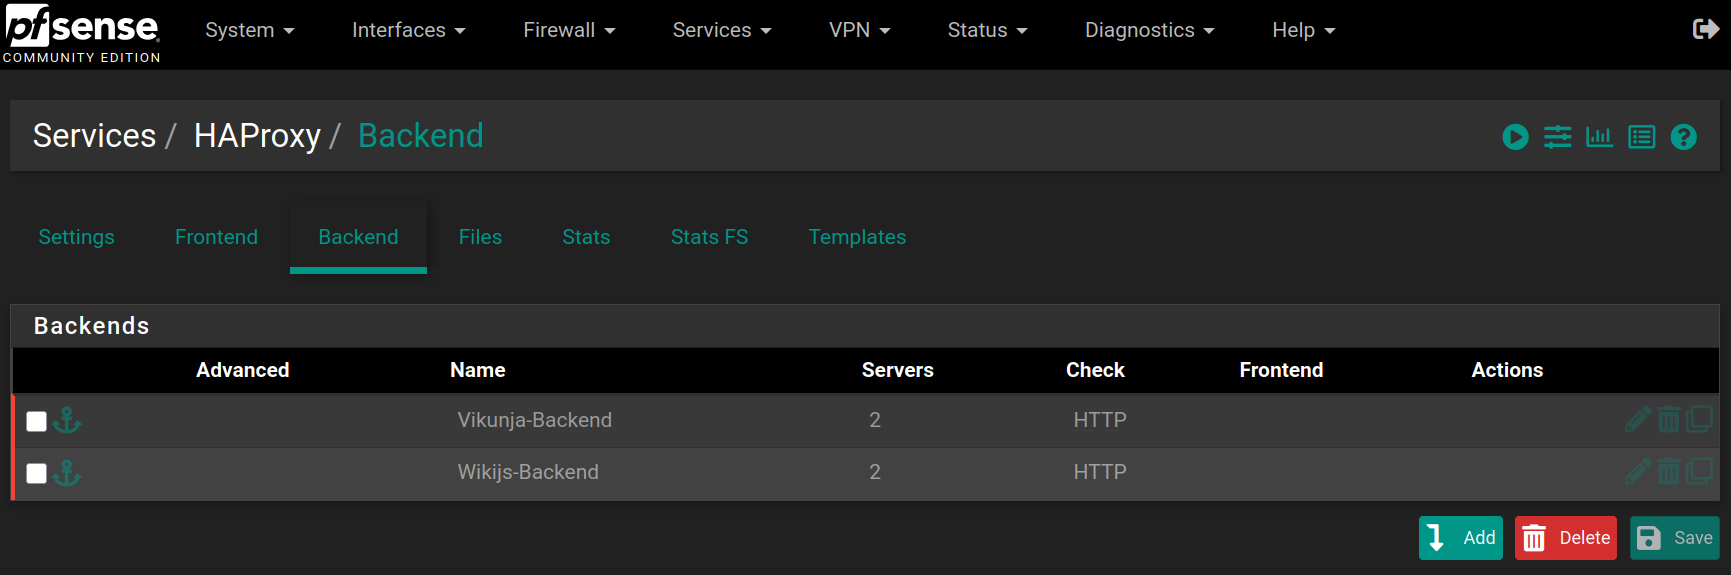The image size is (1731, 575).
Task: Click the Check column header
Action: 1095,370
